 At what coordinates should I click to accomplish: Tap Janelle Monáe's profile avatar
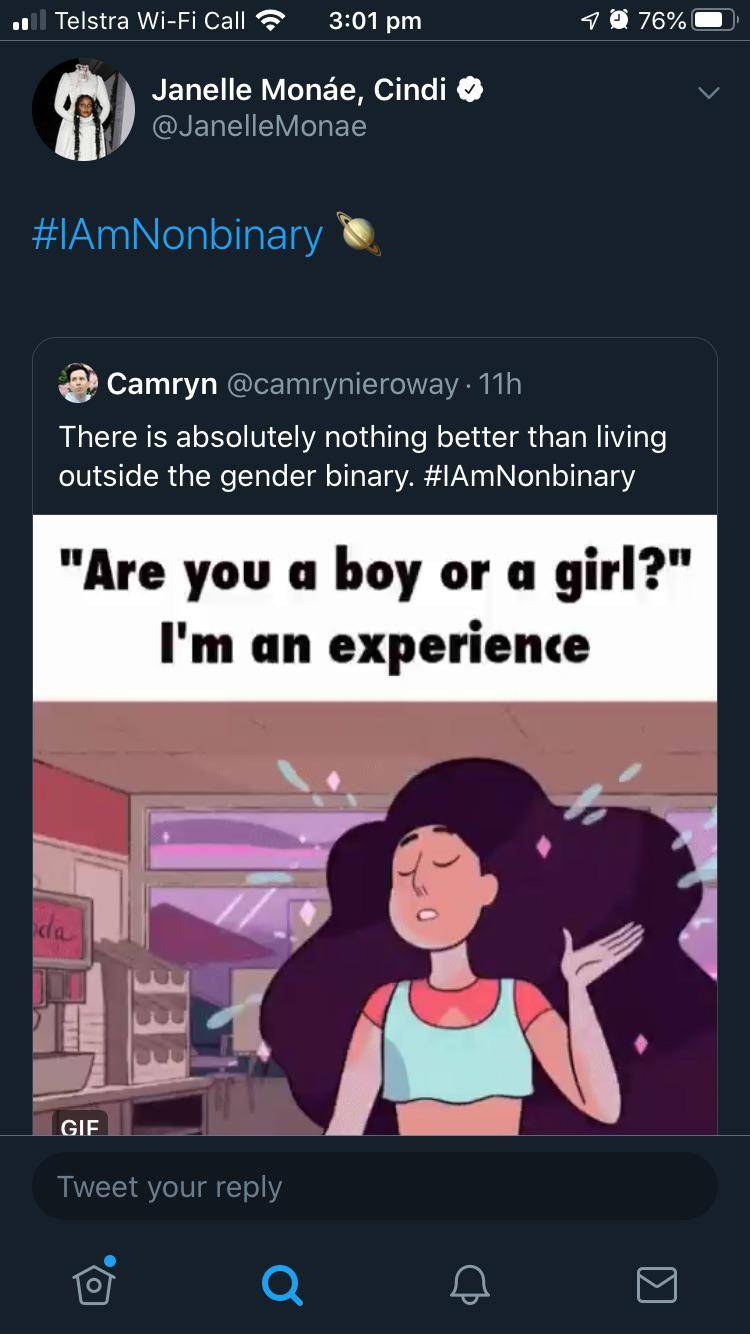[84, 110]
